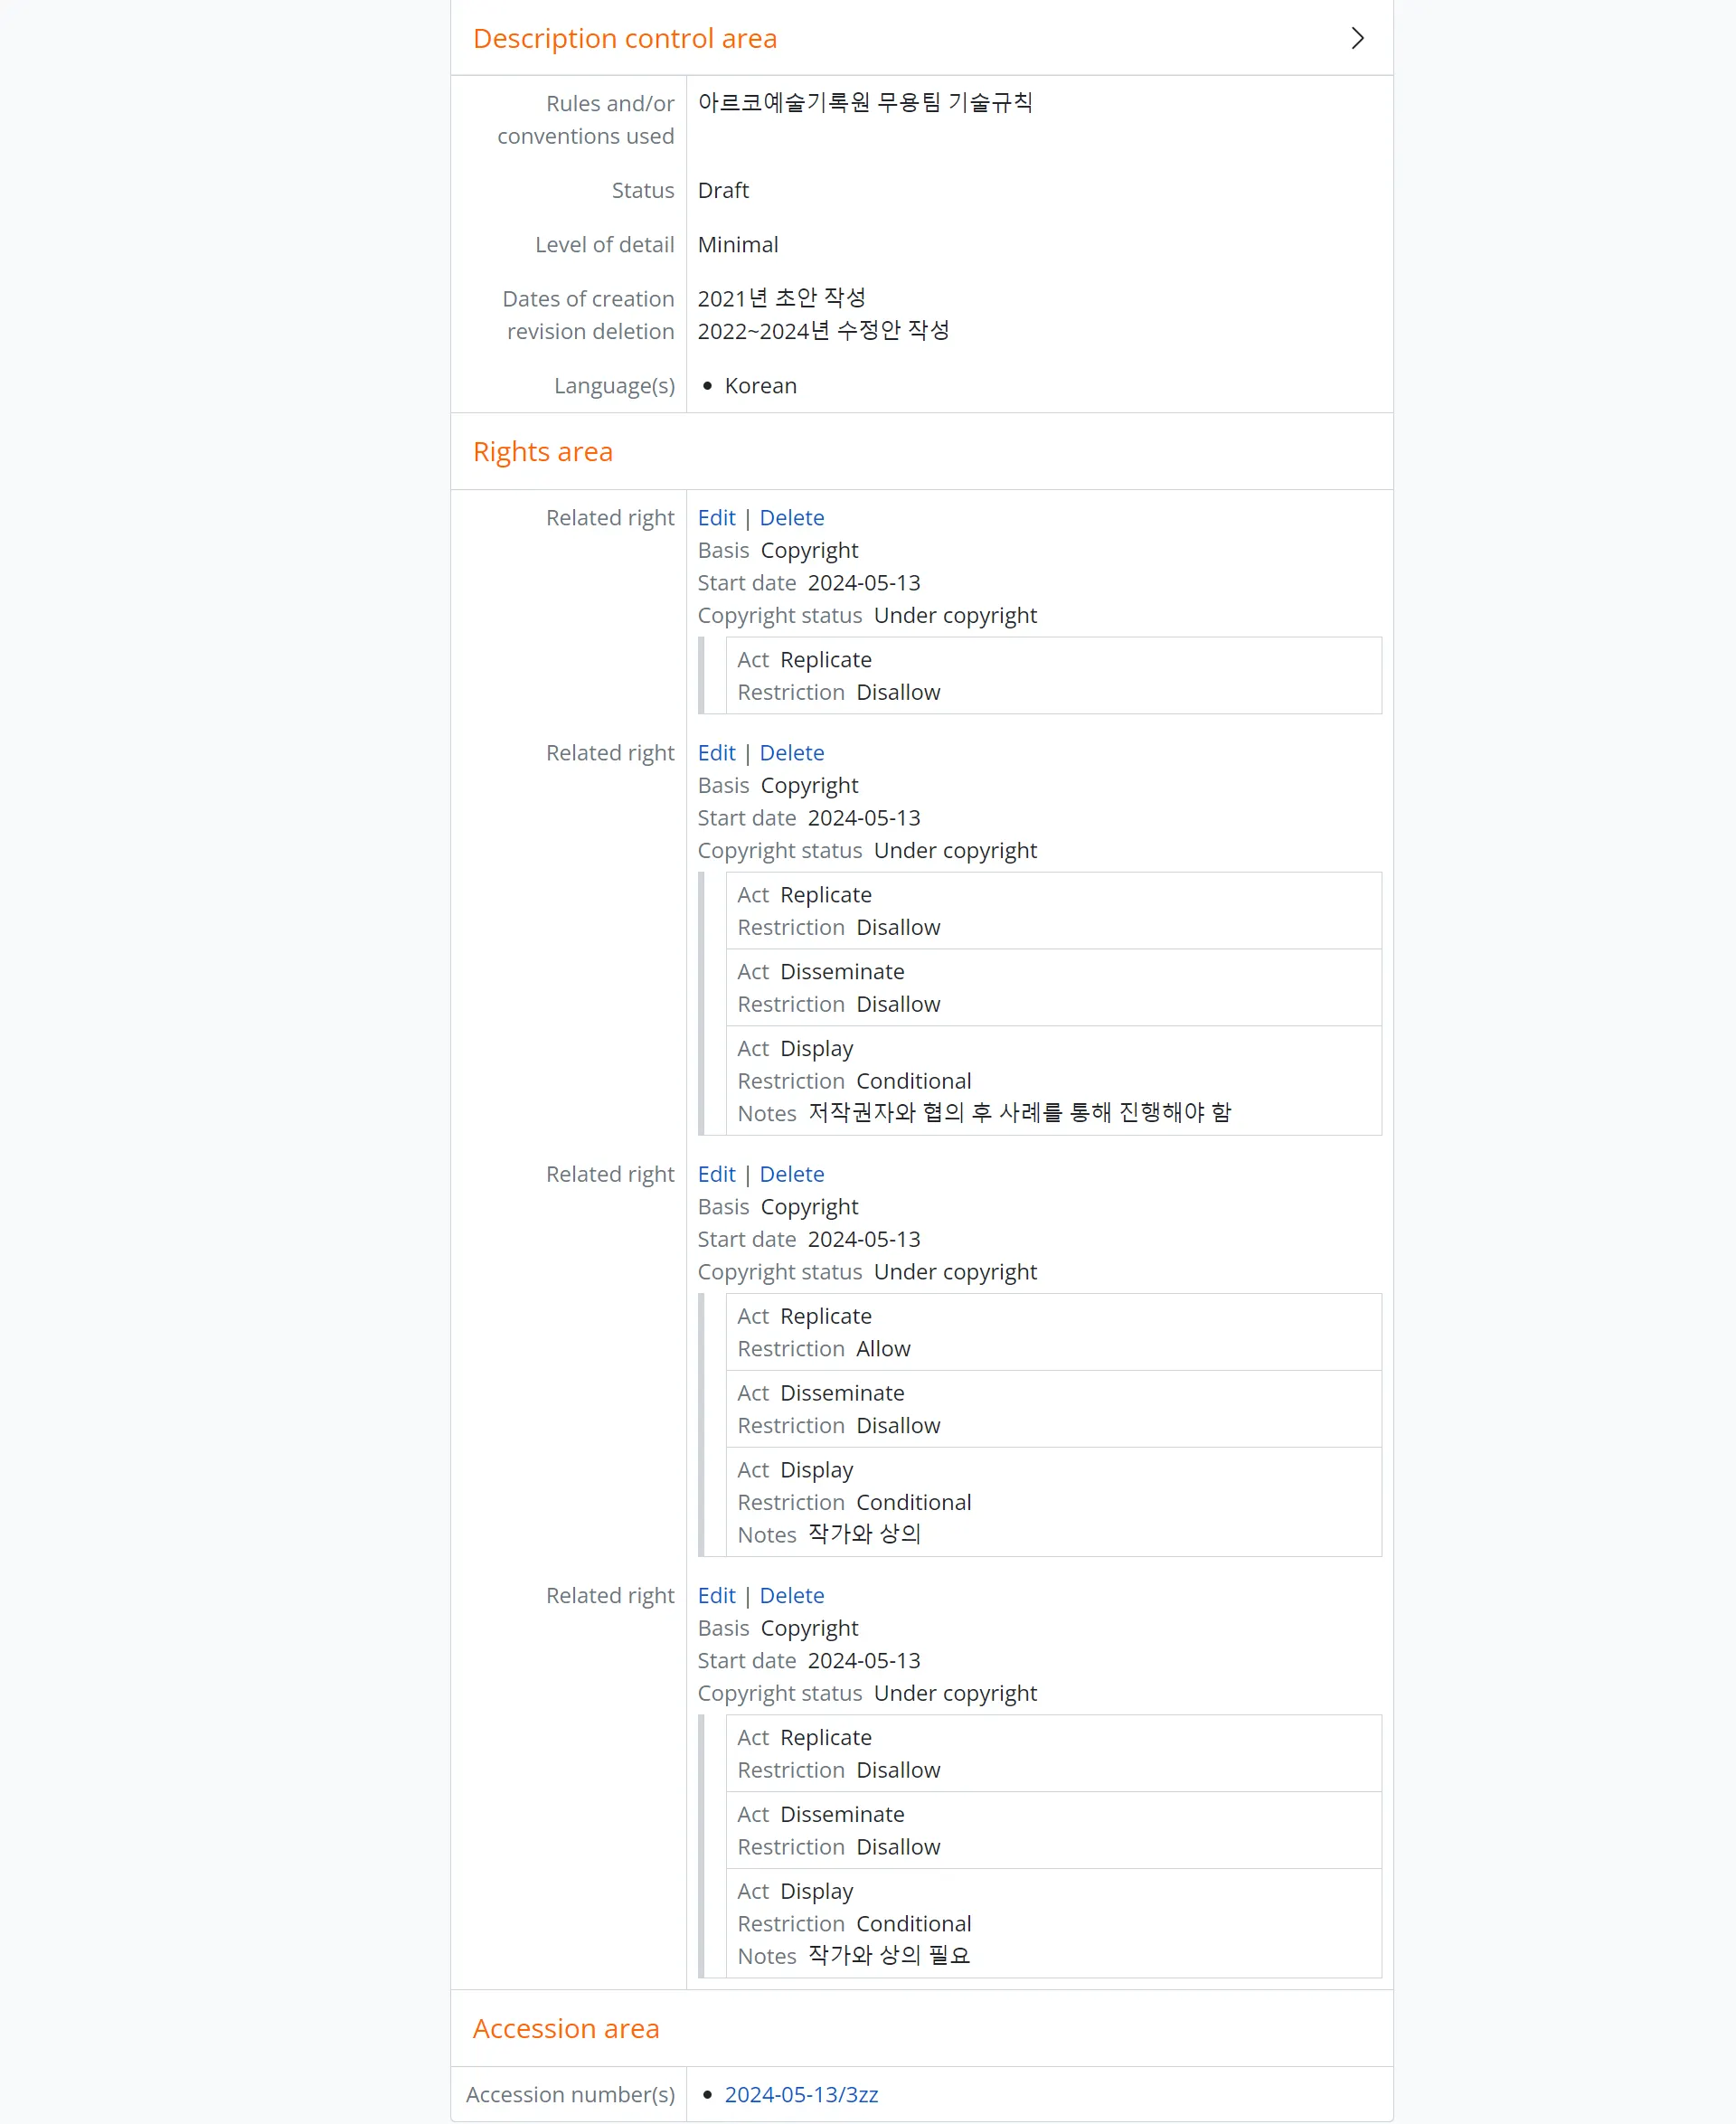Image resolution: width=1736 pixels, height=2124 pixels.
Task: Edit the fourth related right
Action: click(x=716, y=1595)
